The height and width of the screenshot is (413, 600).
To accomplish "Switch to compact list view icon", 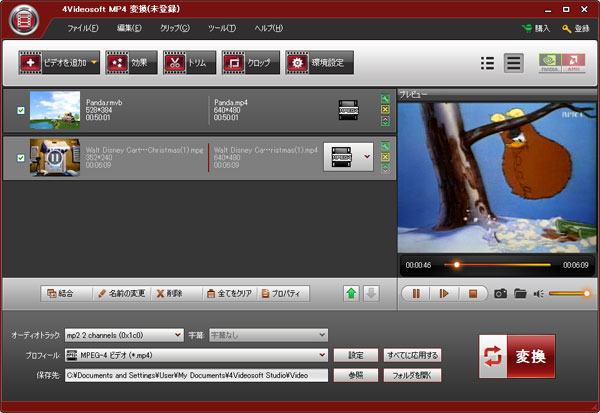I will pos(487,63).
